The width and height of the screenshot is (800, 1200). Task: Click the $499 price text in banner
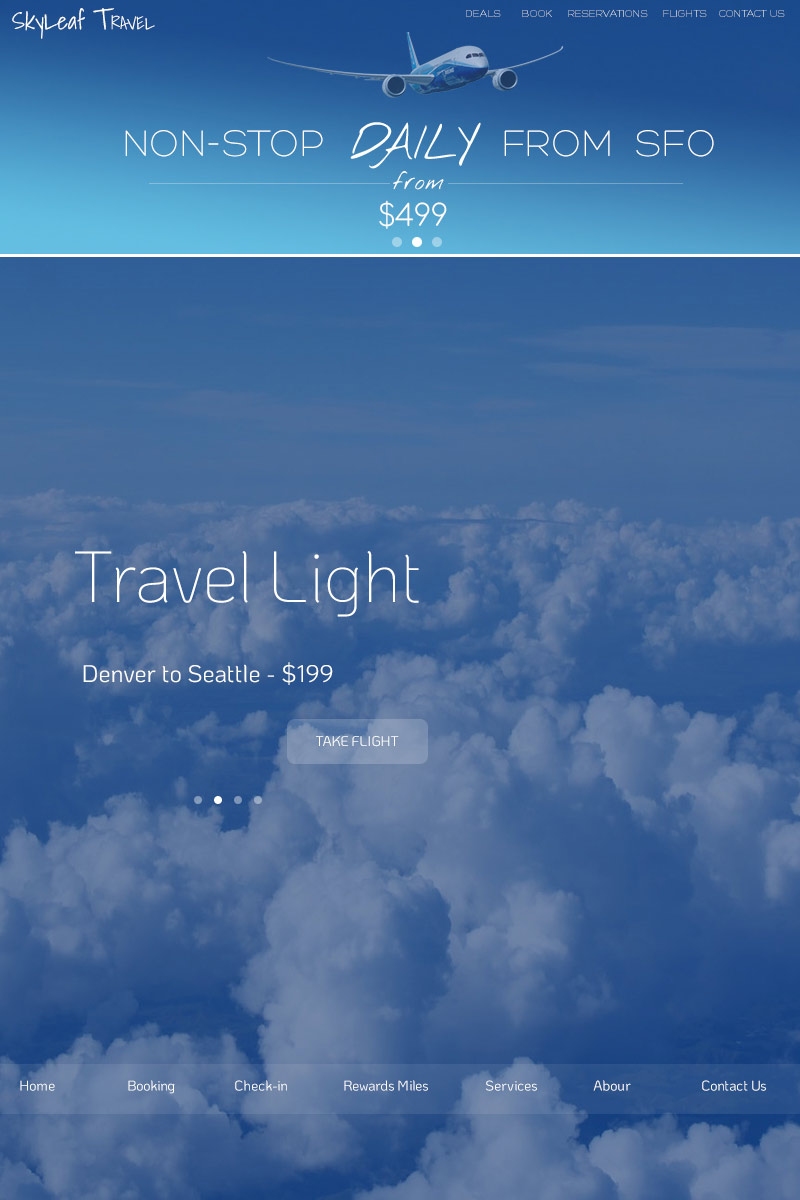[413, 214]
